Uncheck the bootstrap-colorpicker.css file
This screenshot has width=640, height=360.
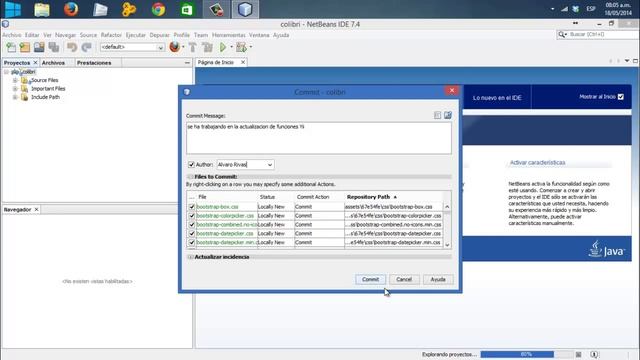191,216
